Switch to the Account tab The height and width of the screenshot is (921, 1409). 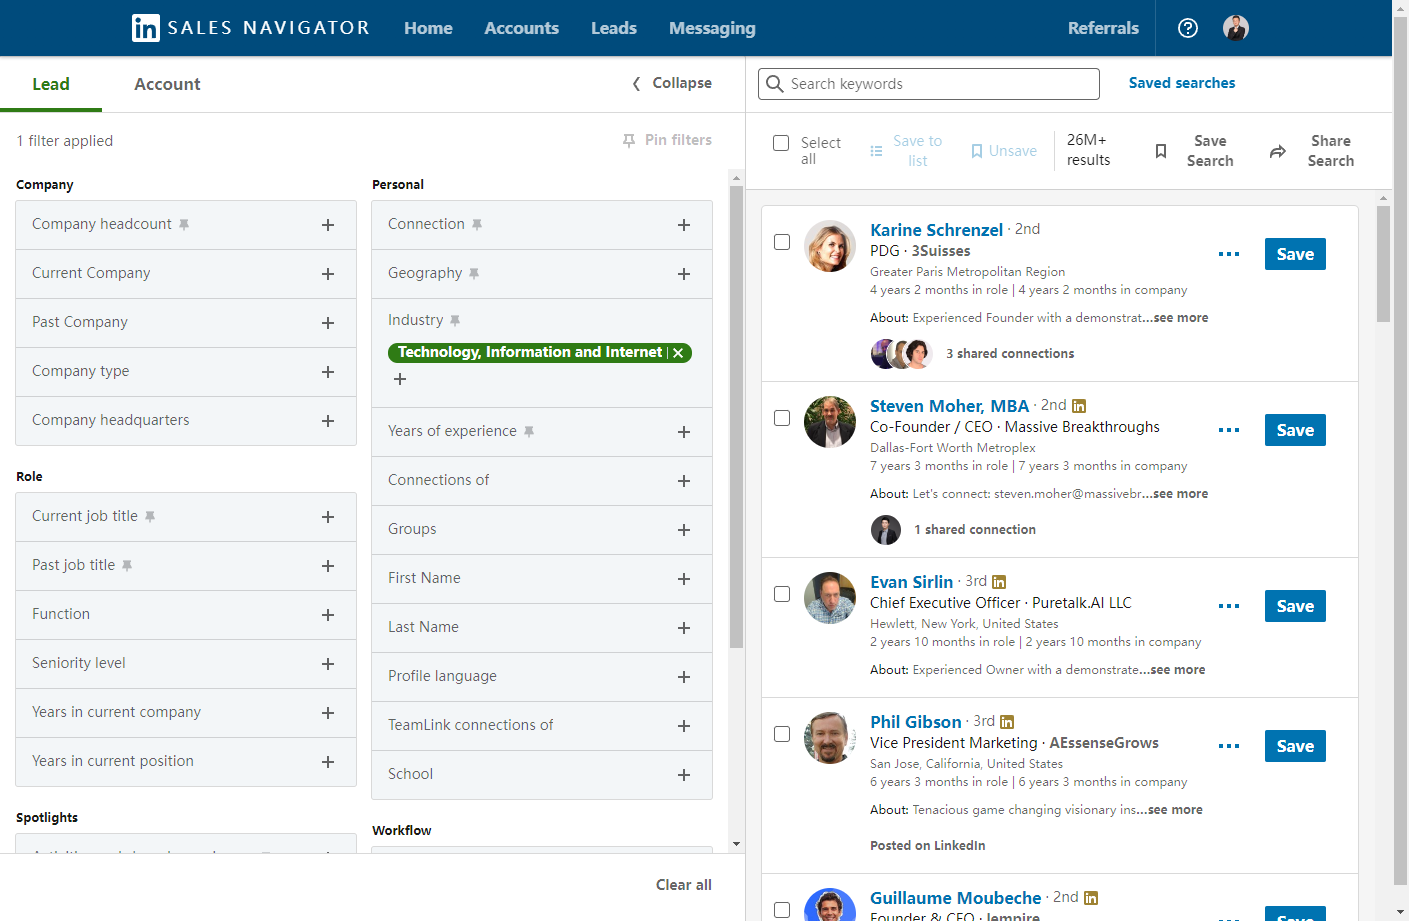(167, 84)
